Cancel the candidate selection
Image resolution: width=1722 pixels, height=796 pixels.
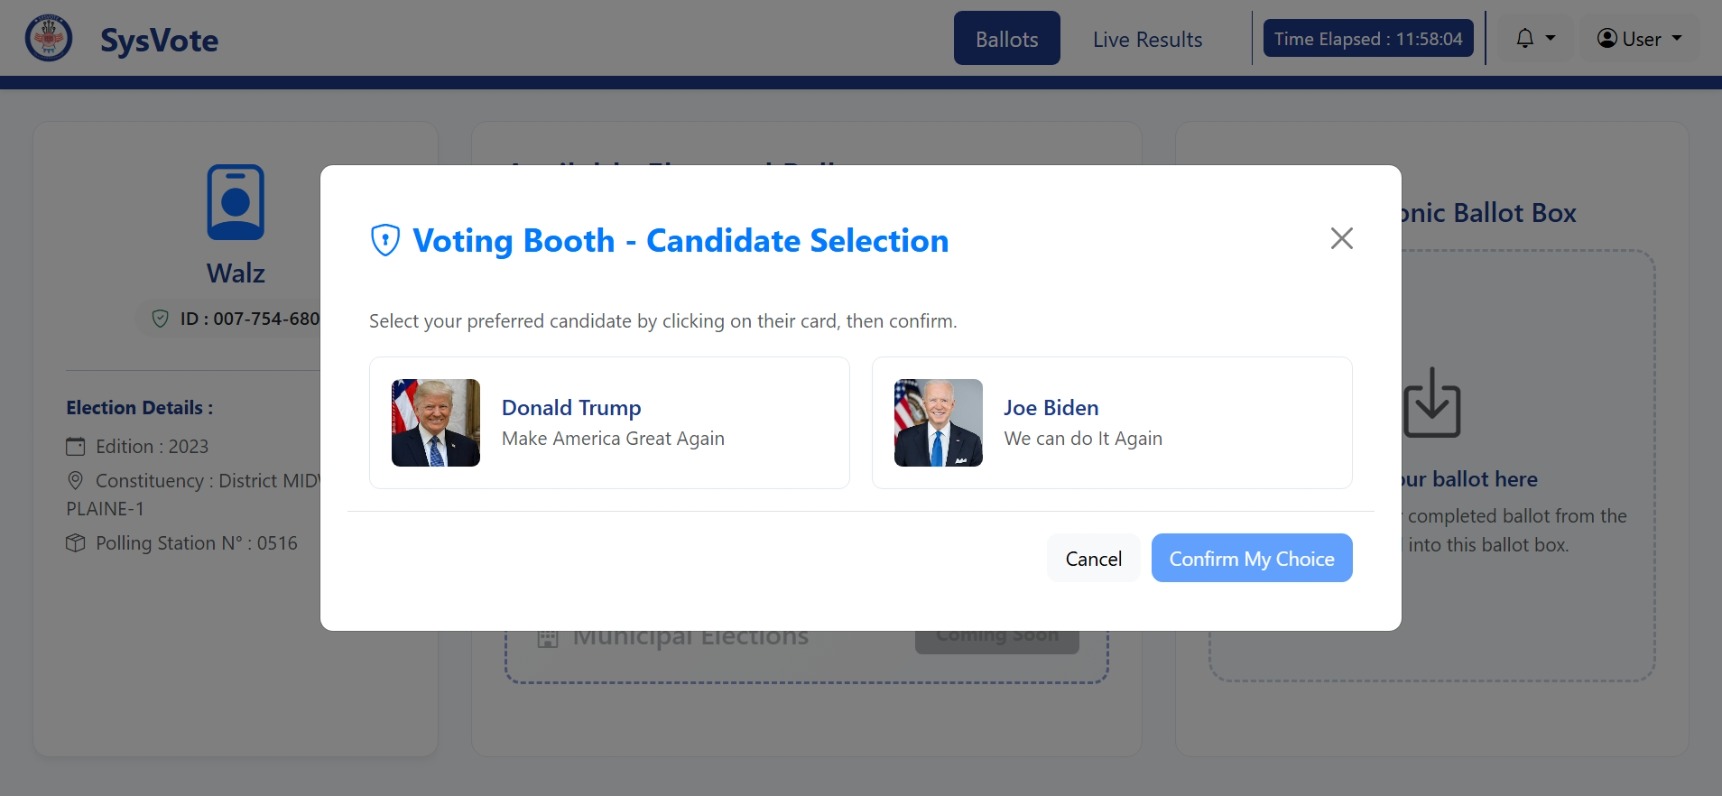point(1093,558)
